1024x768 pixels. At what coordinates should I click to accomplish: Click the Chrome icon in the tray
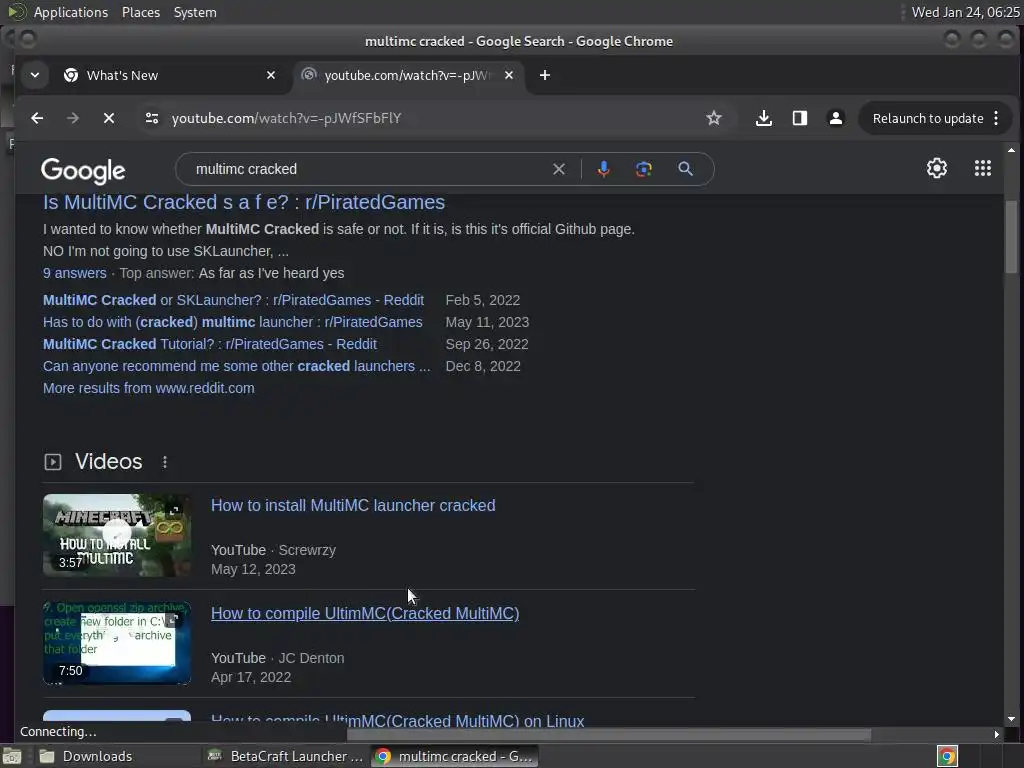tap(947, 756)
